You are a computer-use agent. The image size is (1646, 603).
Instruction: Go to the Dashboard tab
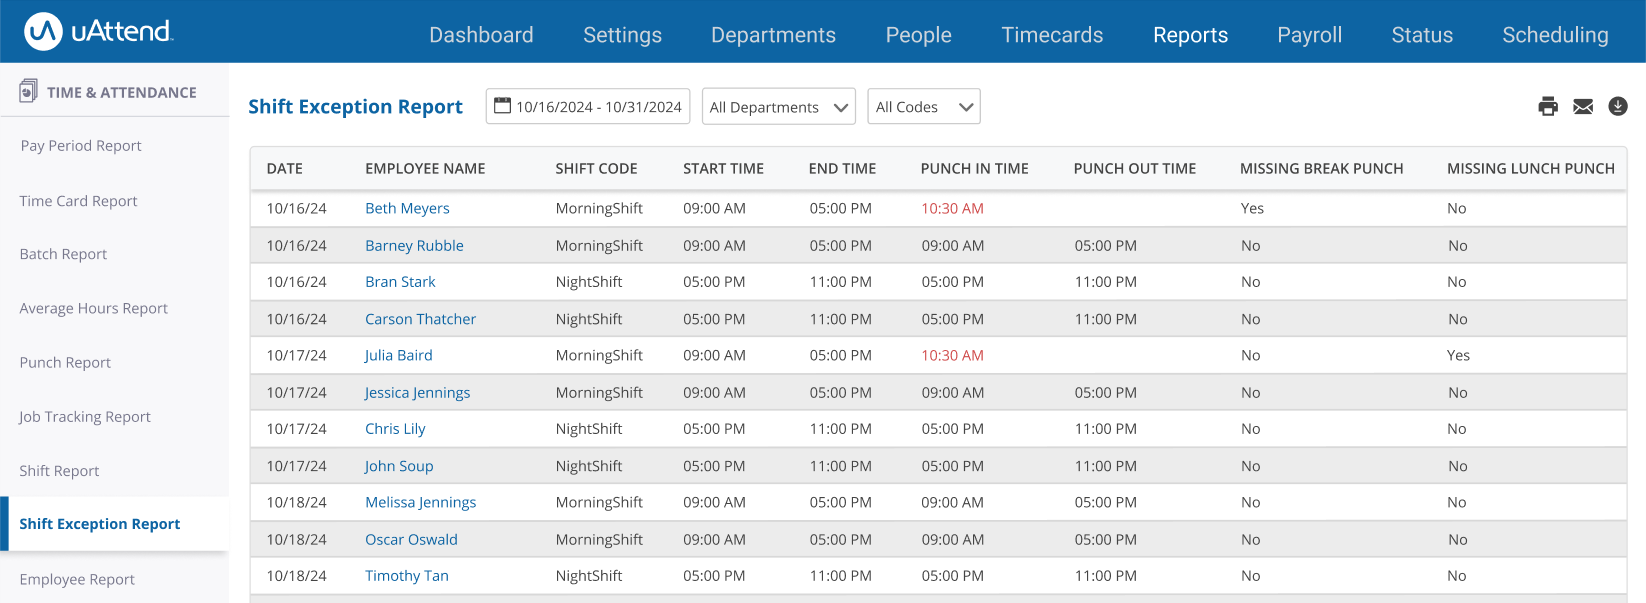481,35
